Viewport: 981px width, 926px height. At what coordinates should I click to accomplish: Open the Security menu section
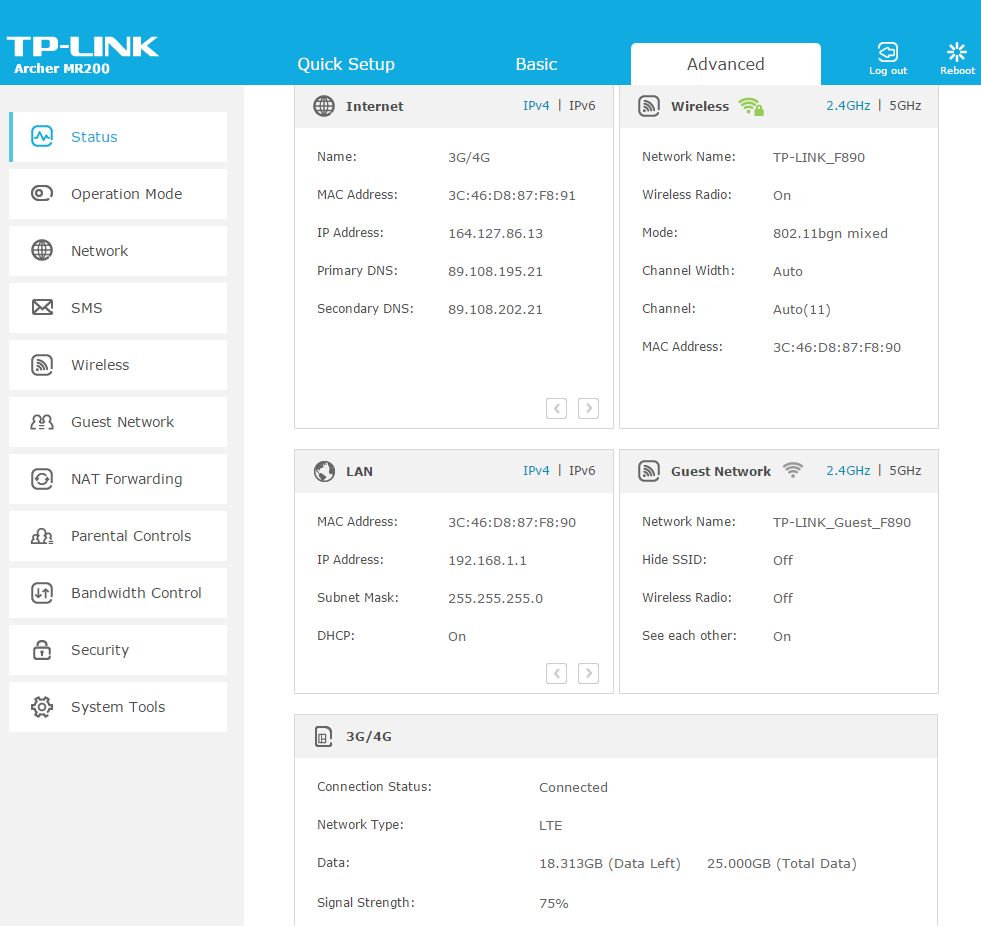(x=118, y=649)
